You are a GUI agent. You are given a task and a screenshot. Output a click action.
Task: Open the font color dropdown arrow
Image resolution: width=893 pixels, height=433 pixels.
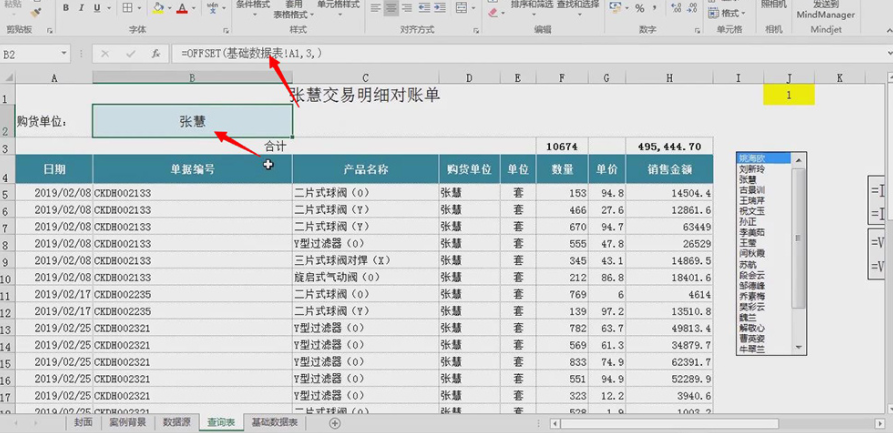click(194, 8)
